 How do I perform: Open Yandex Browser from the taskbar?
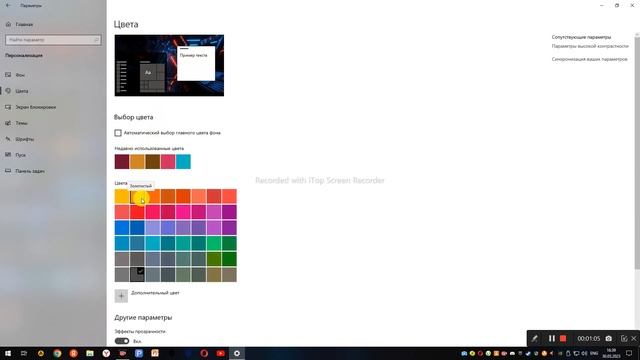pos(106,353)
